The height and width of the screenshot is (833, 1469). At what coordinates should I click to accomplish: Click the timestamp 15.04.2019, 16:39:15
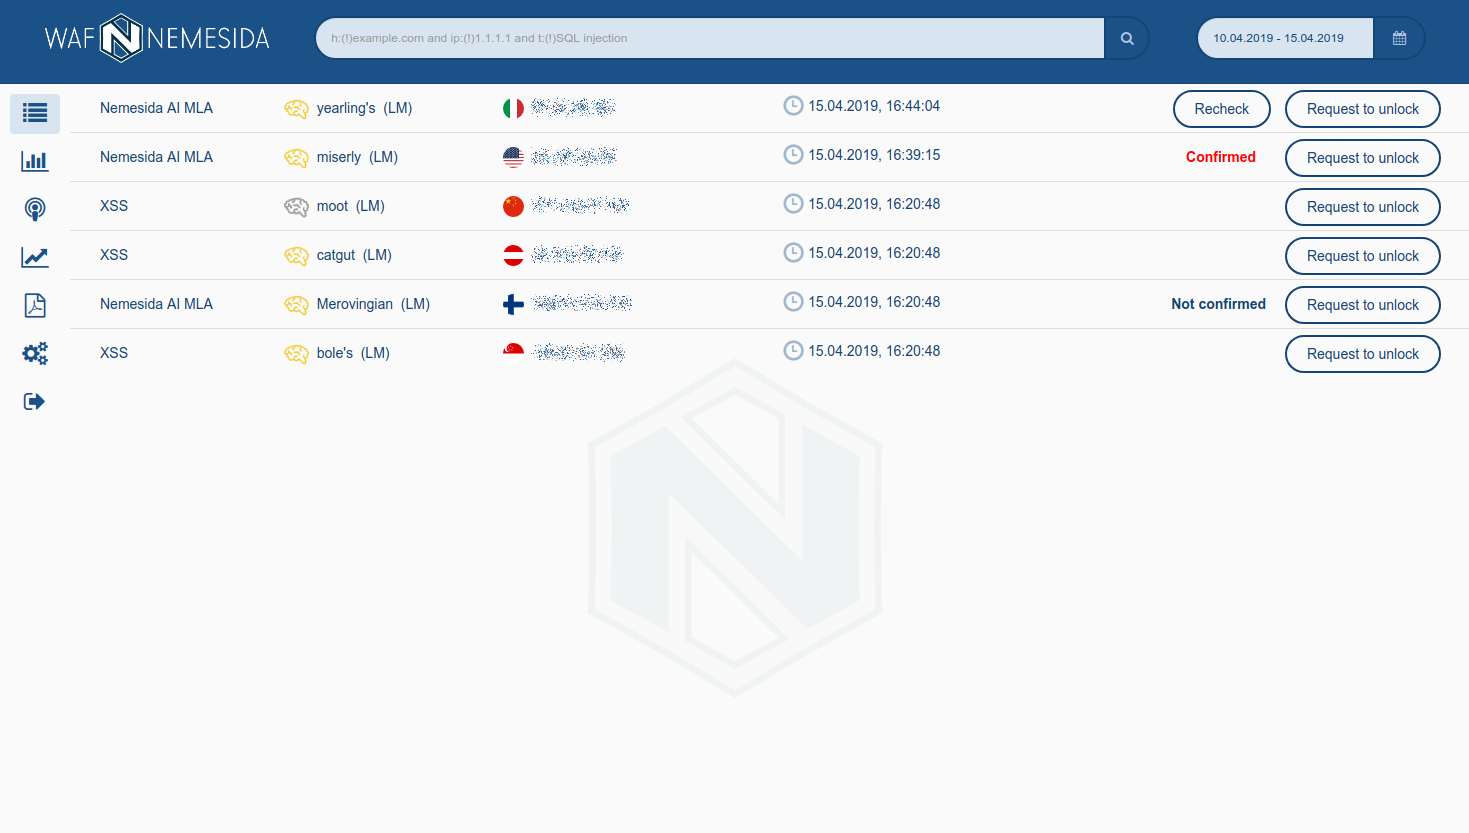(874, 155)
